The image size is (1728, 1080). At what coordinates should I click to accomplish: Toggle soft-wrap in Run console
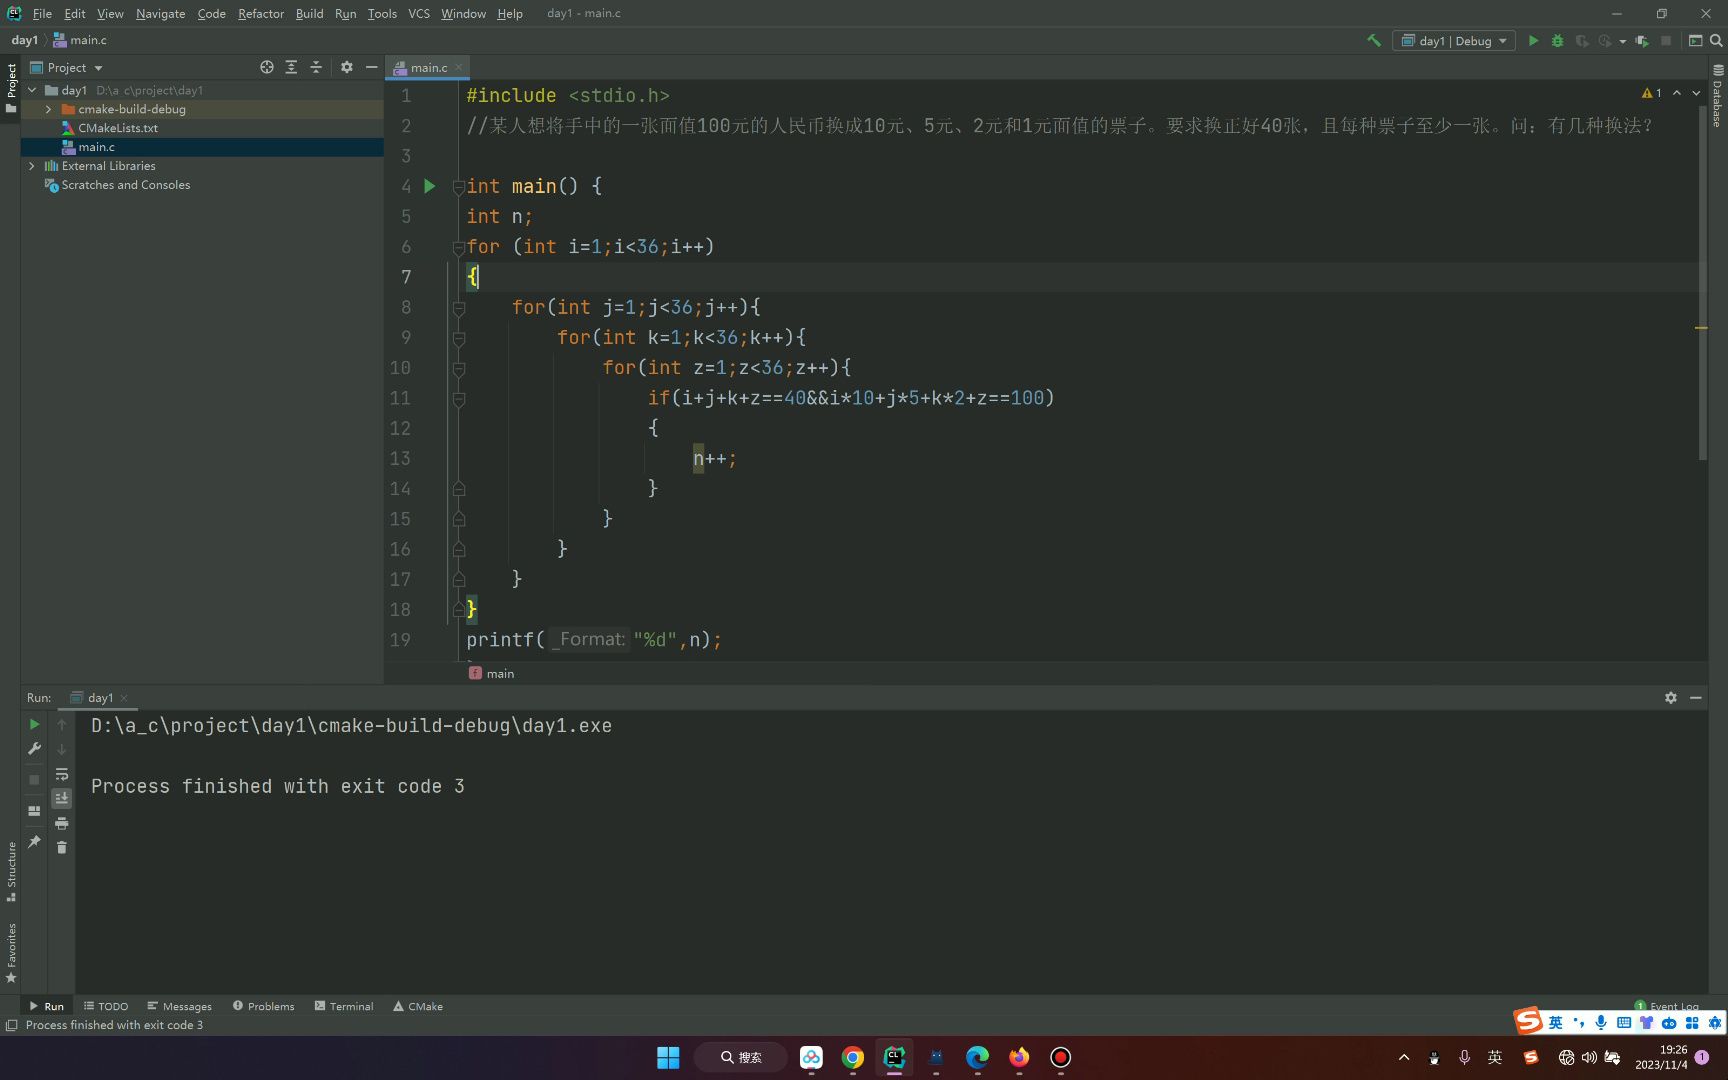click(62, 774)
